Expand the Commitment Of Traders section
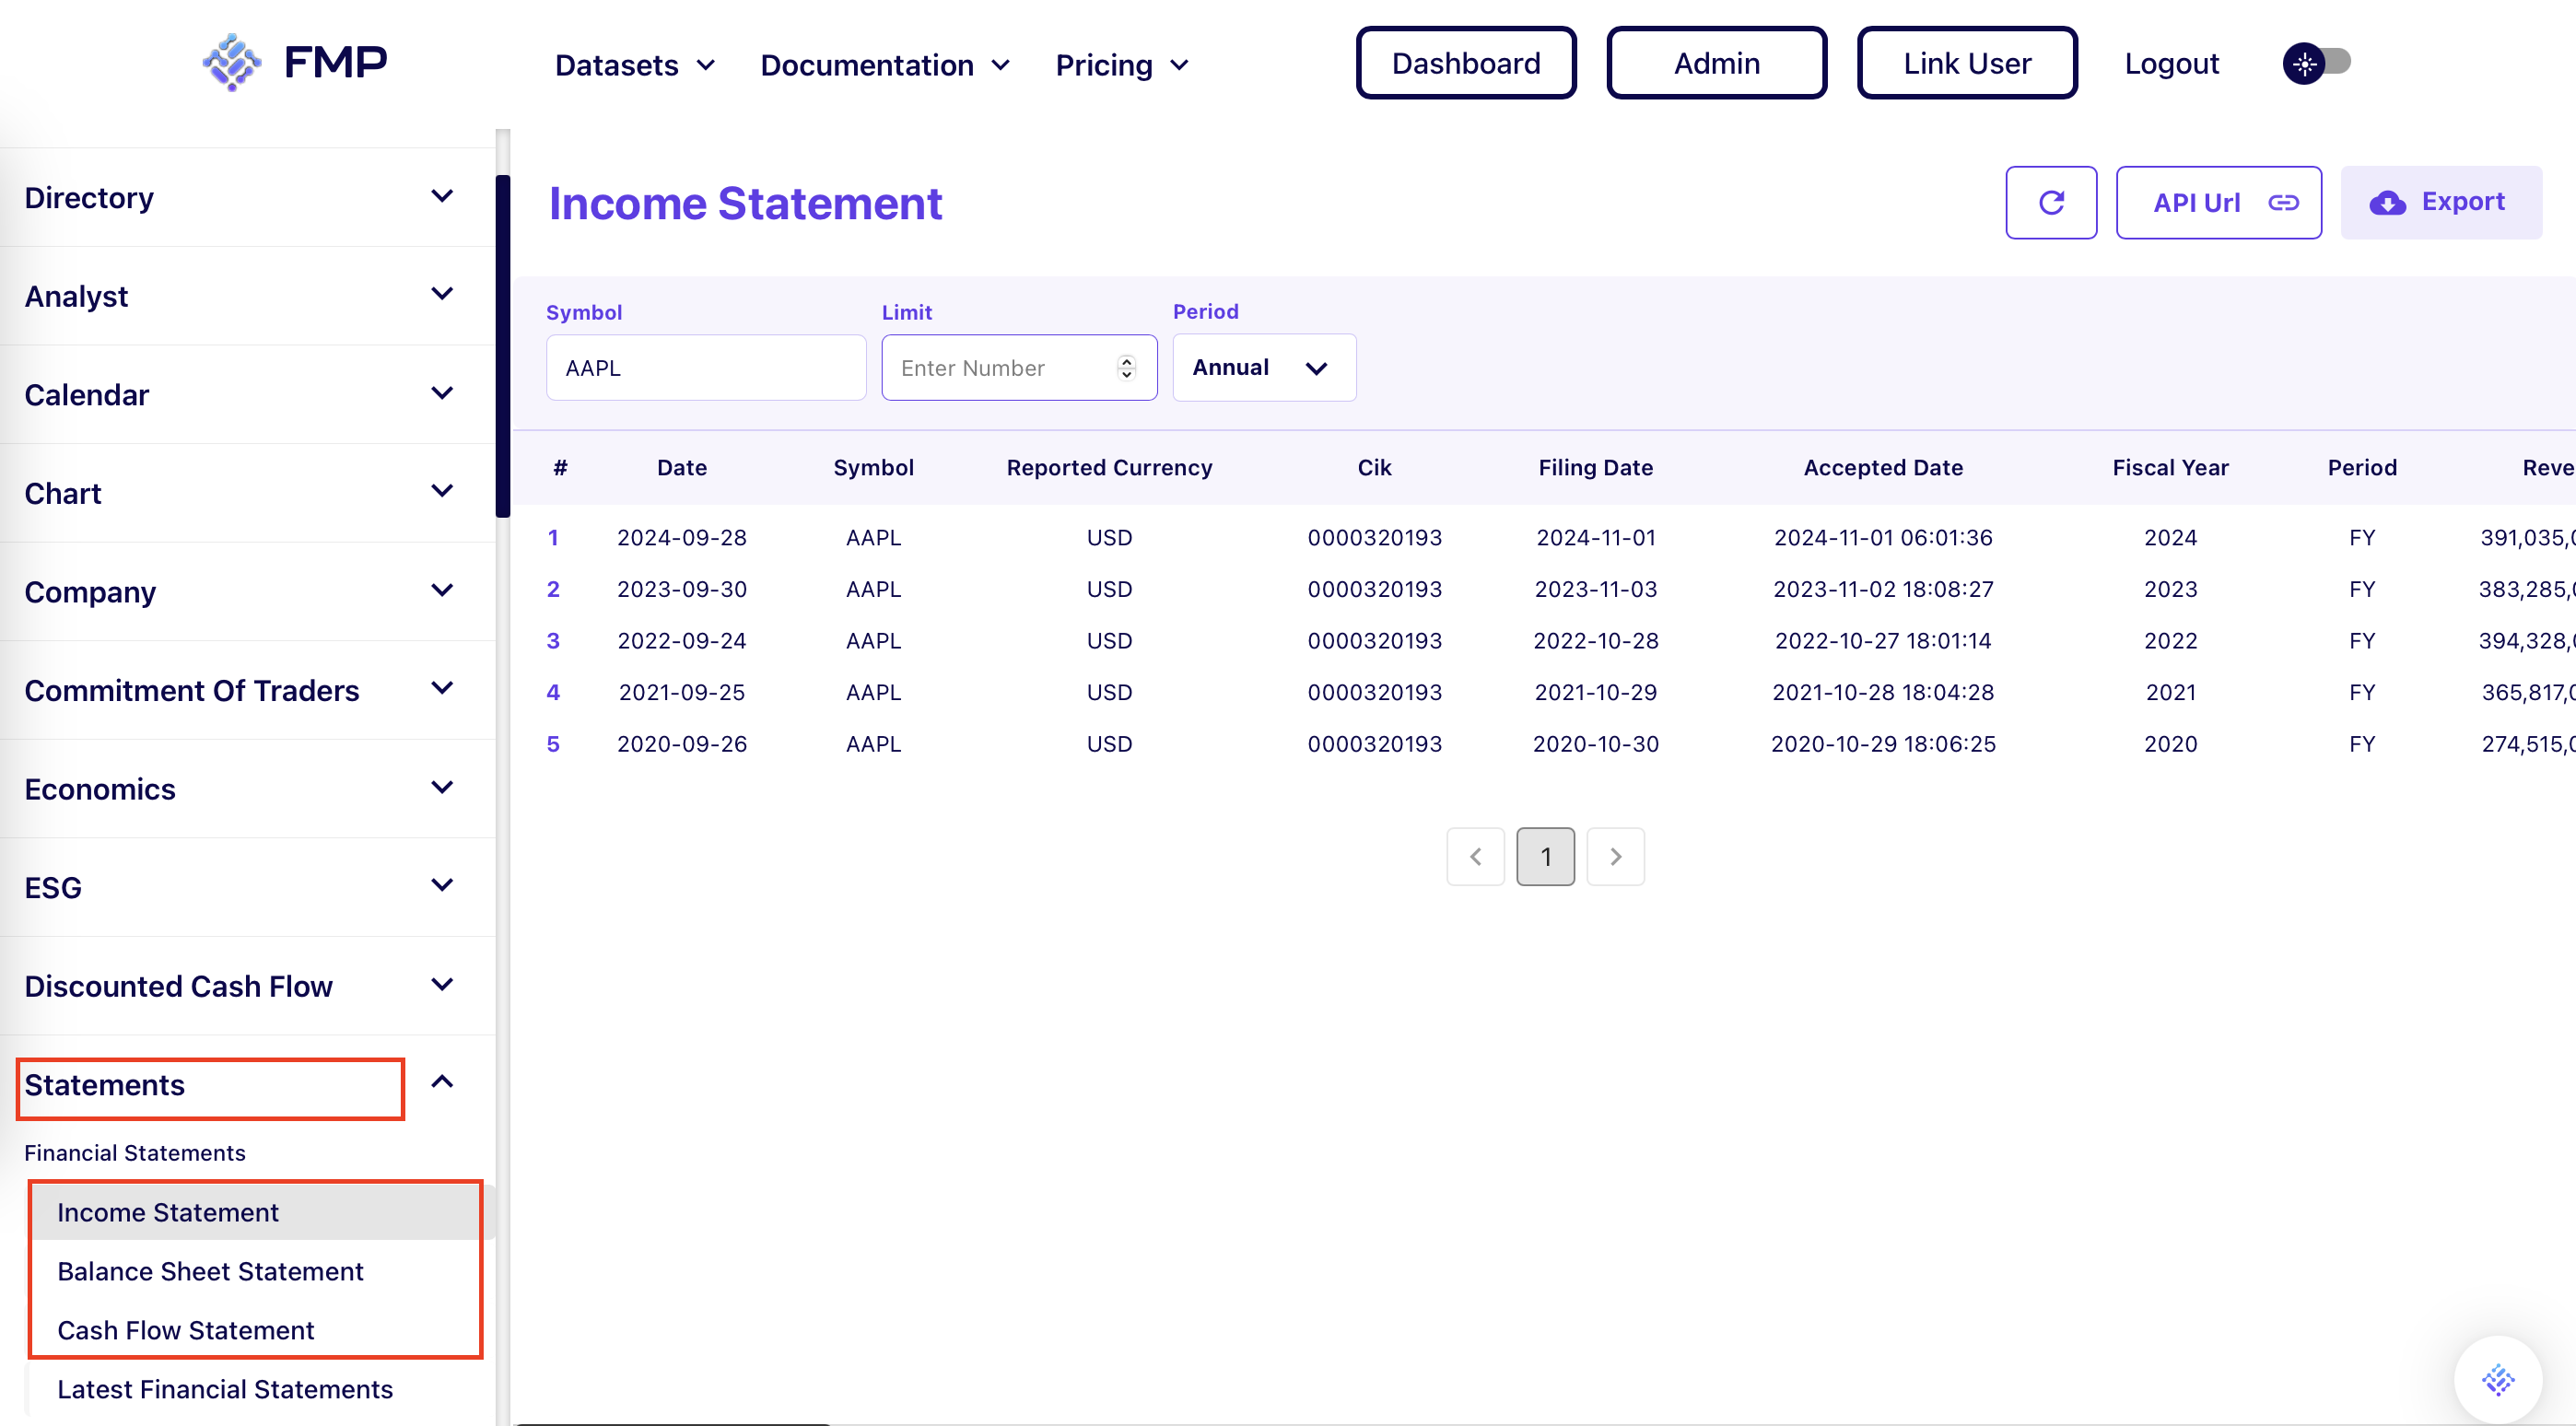 coord(247,690)
